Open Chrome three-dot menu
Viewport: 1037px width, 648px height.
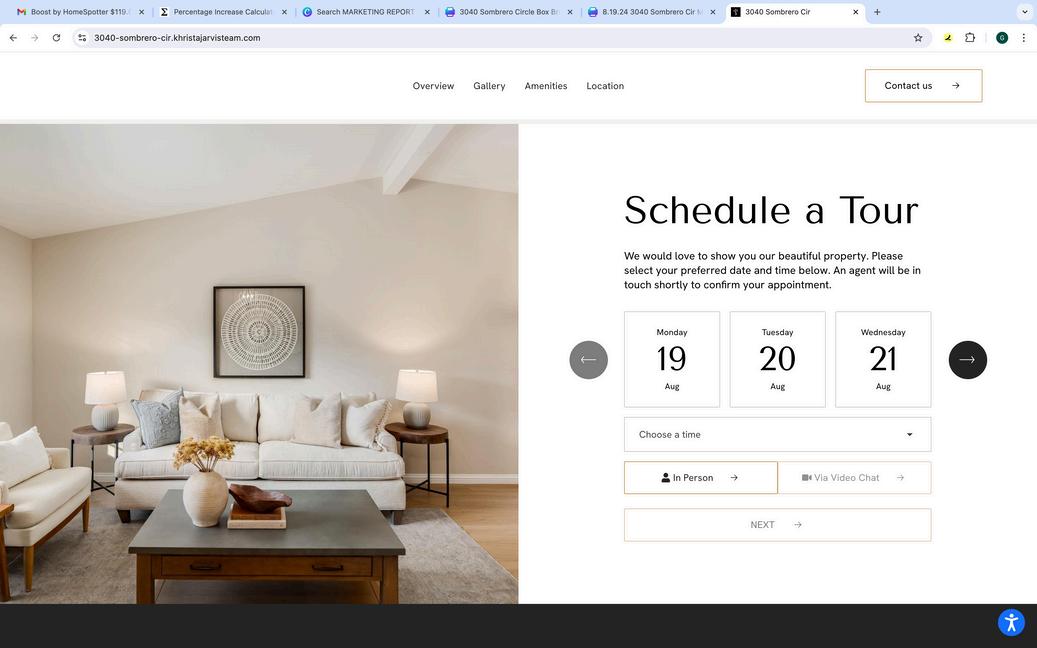click(1023, 38)
